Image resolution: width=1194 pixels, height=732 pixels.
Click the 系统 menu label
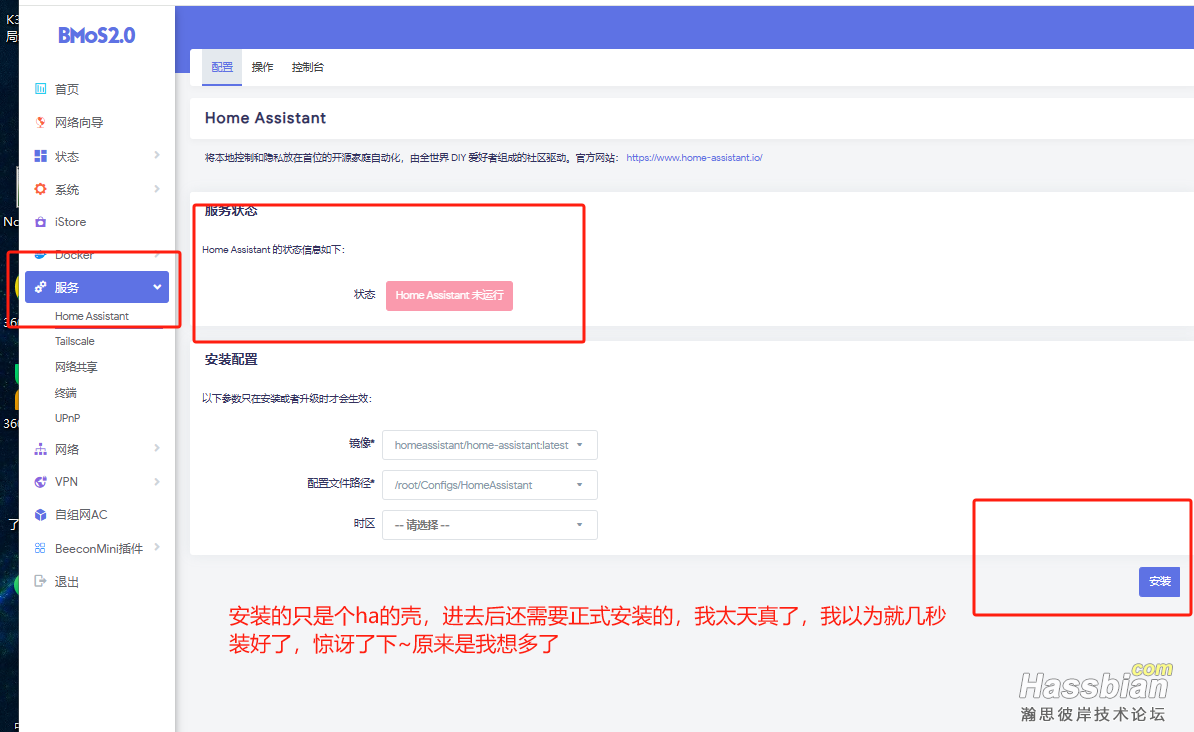(67, 189)
